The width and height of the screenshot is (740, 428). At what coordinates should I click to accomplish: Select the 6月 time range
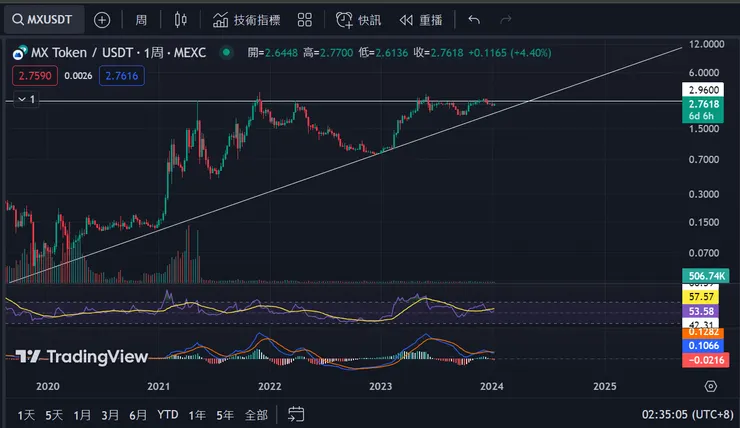click(138, 415)
